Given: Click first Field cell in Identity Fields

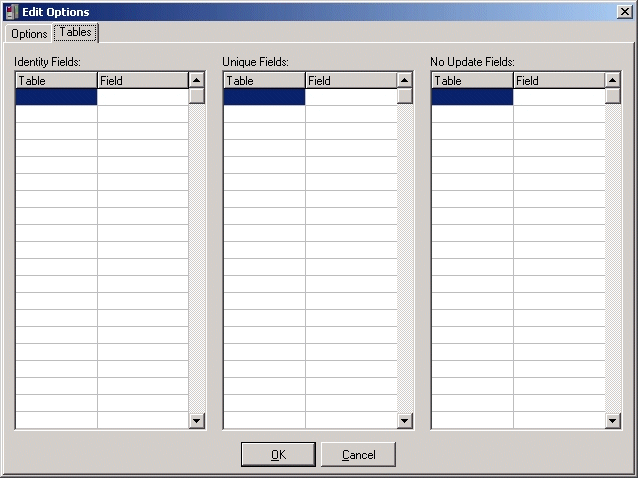Looking at the screenshot, I should tap(142, 97).
